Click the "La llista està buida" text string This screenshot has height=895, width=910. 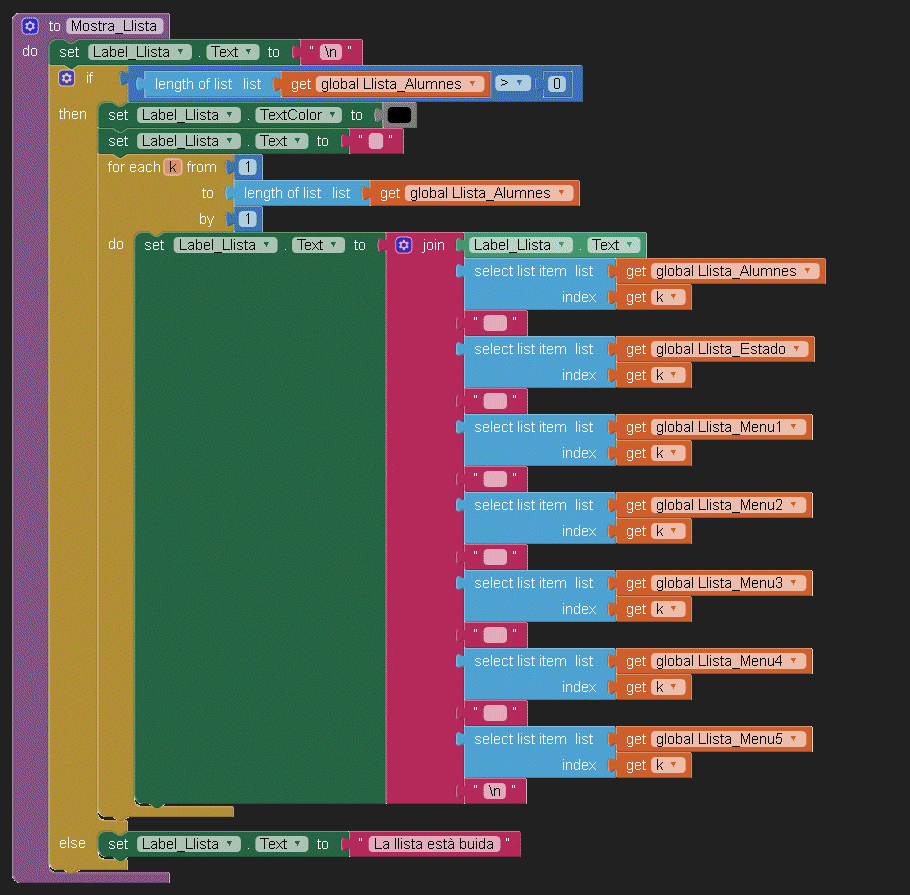[435, 844]
